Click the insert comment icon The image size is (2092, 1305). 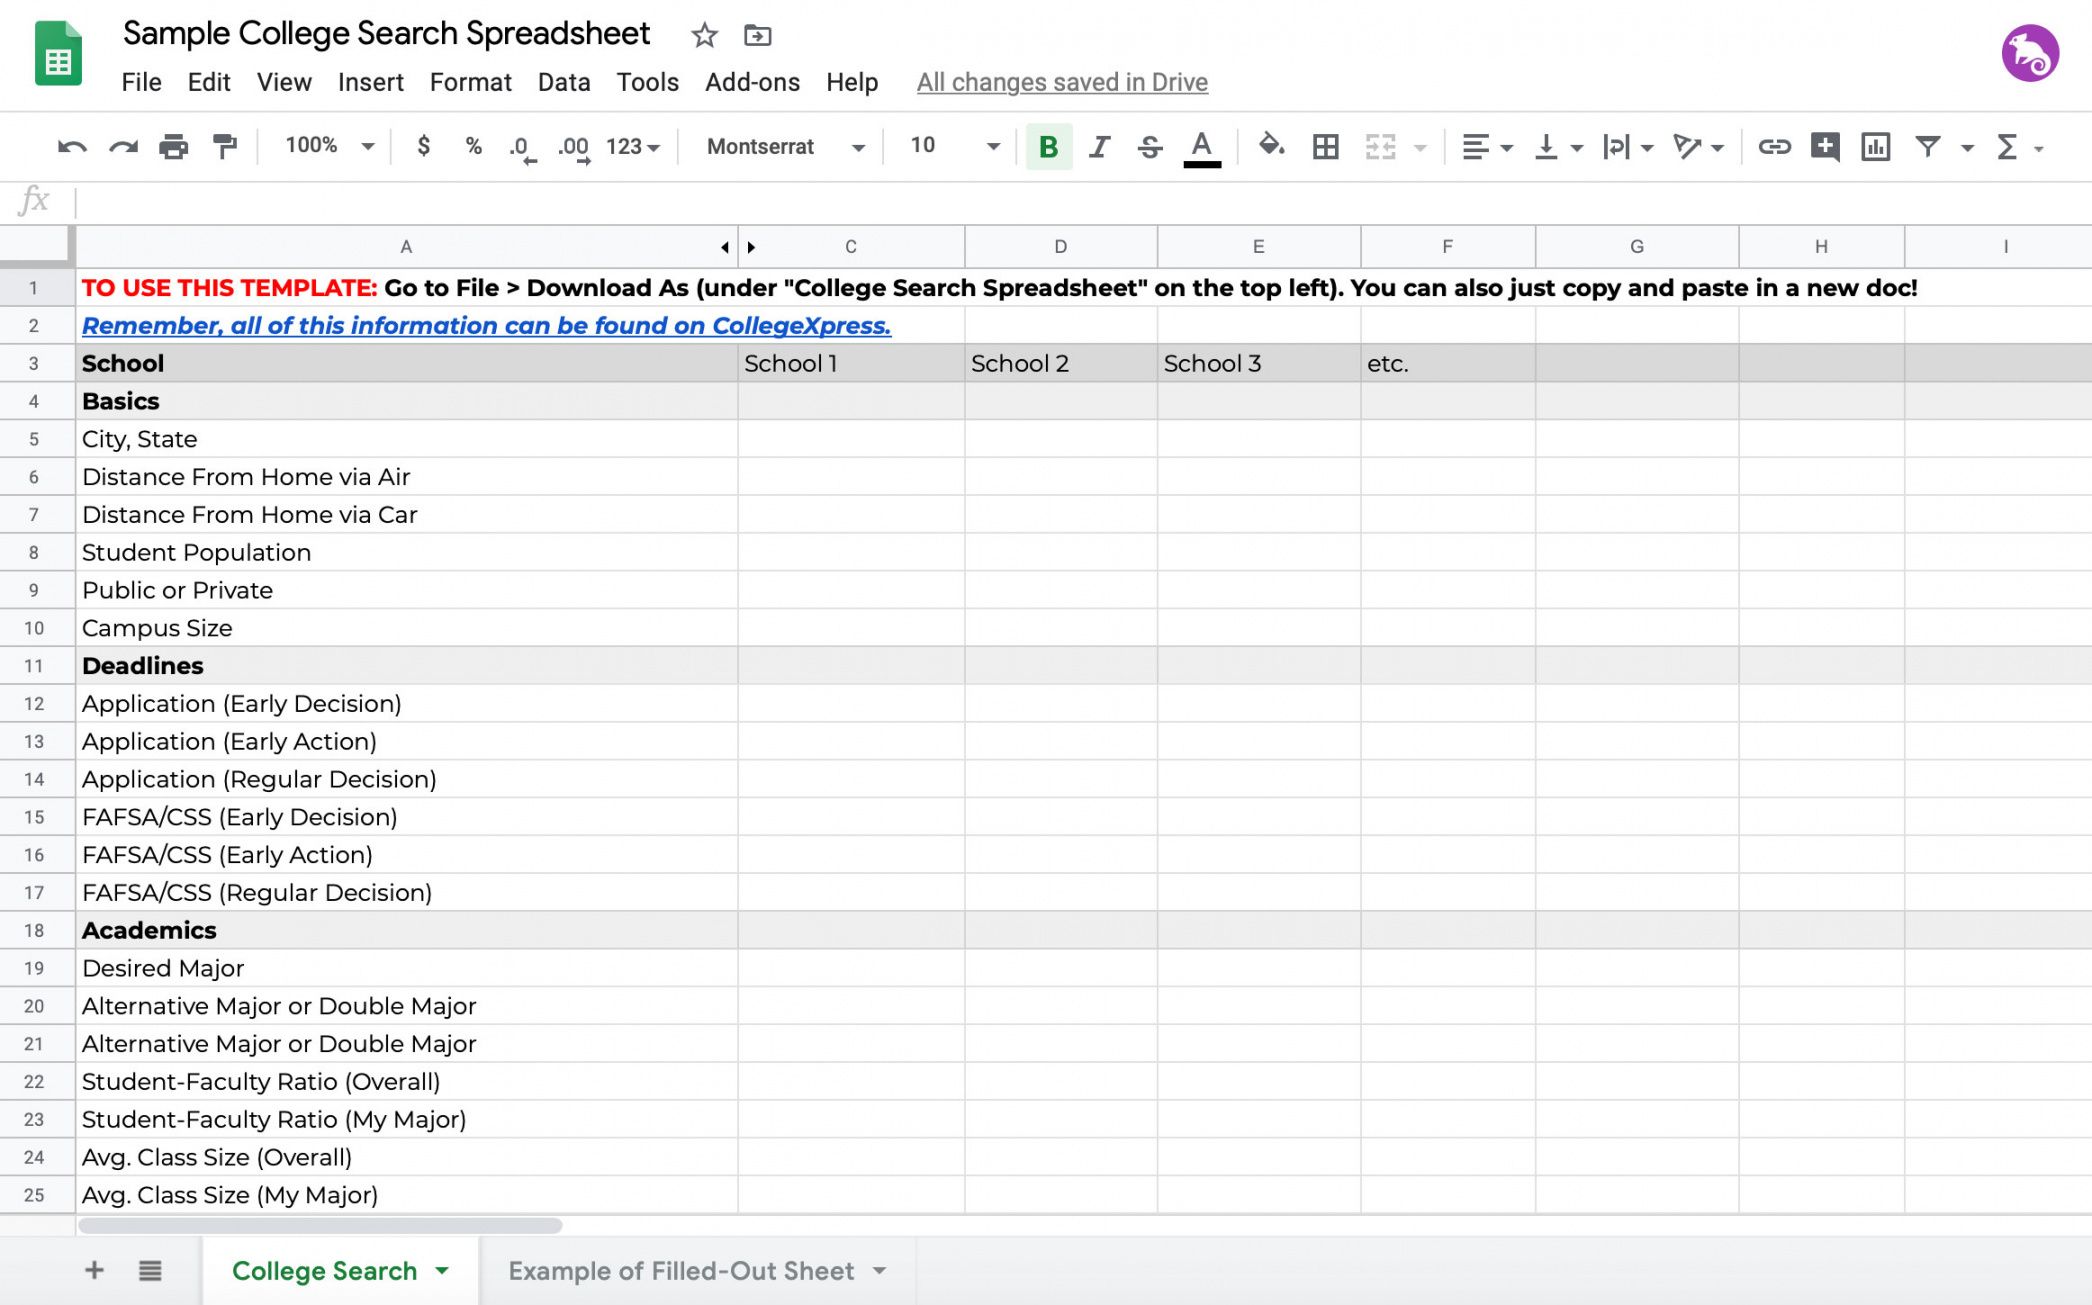[x=1824, y=147]
